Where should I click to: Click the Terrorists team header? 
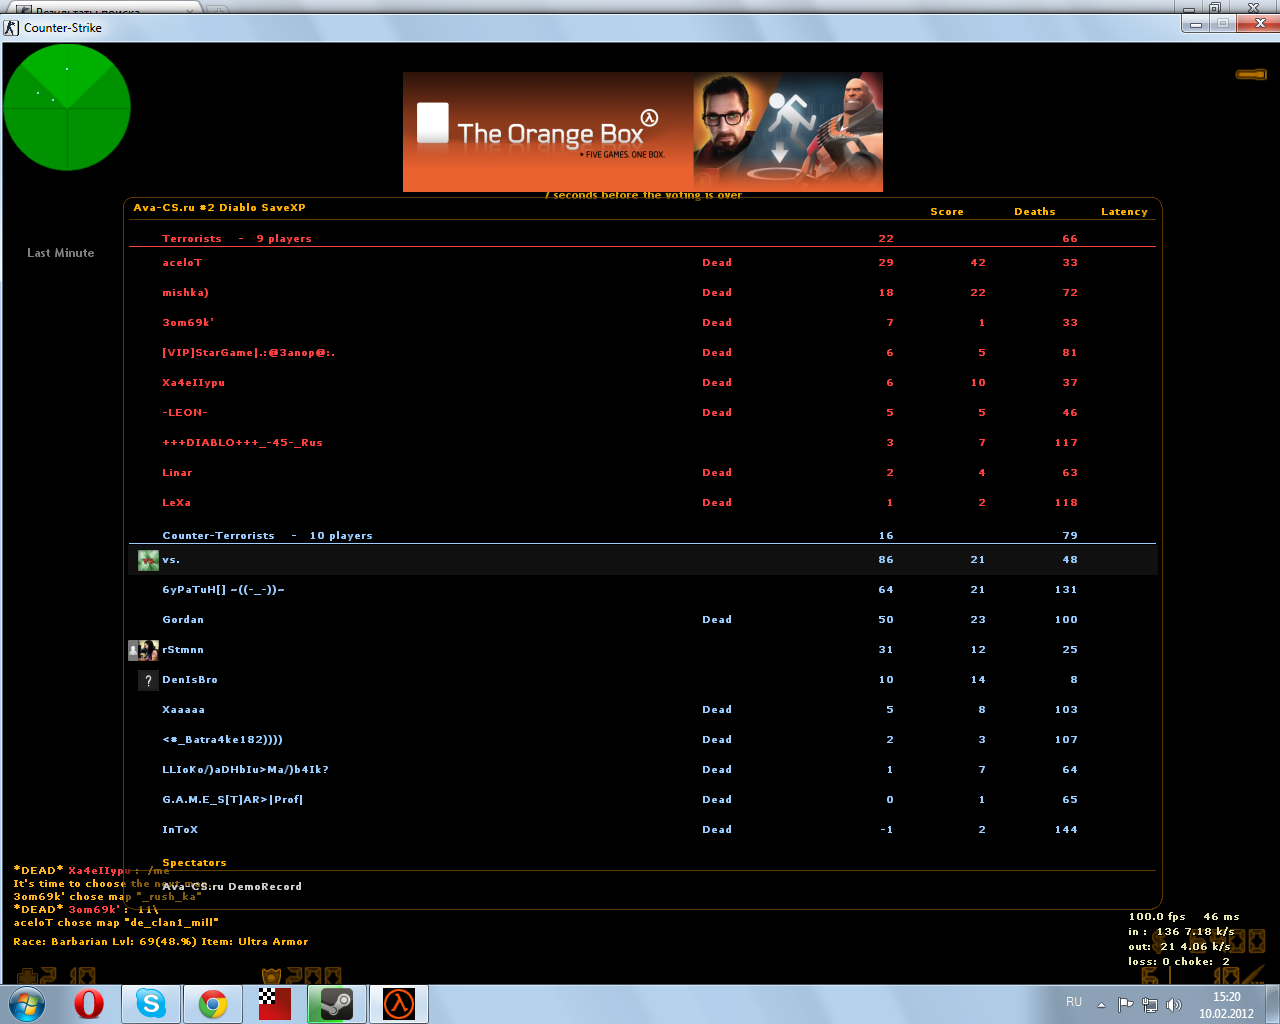point(237,239)
